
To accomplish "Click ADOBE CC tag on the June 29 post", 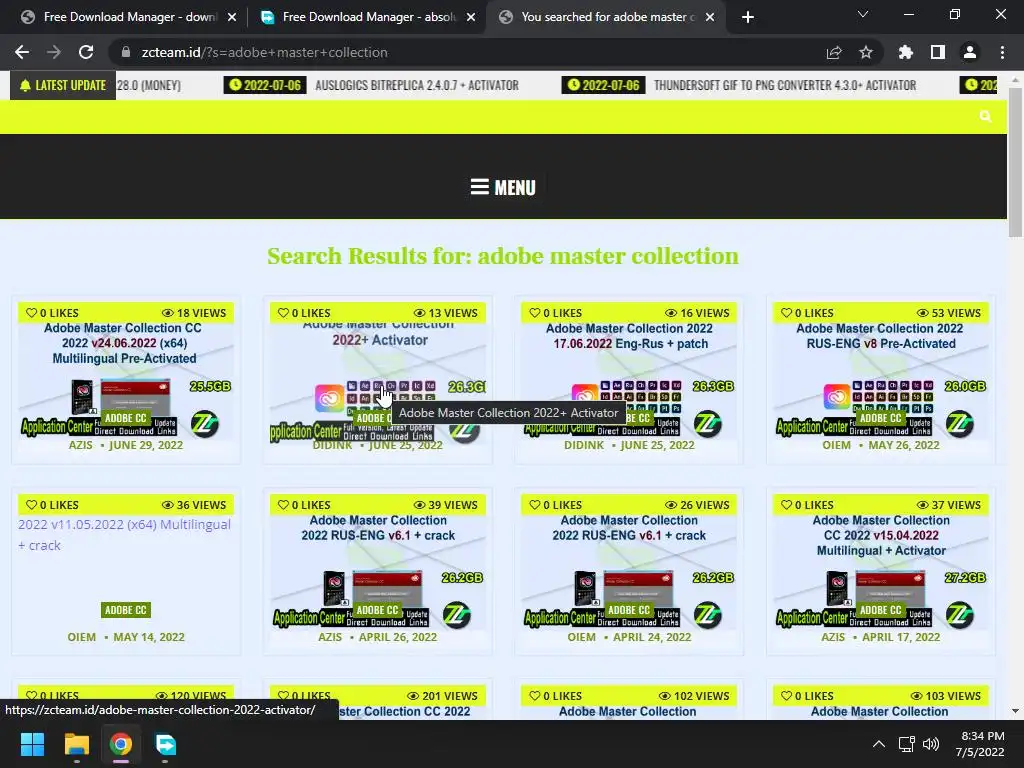I will pos(126,418).
